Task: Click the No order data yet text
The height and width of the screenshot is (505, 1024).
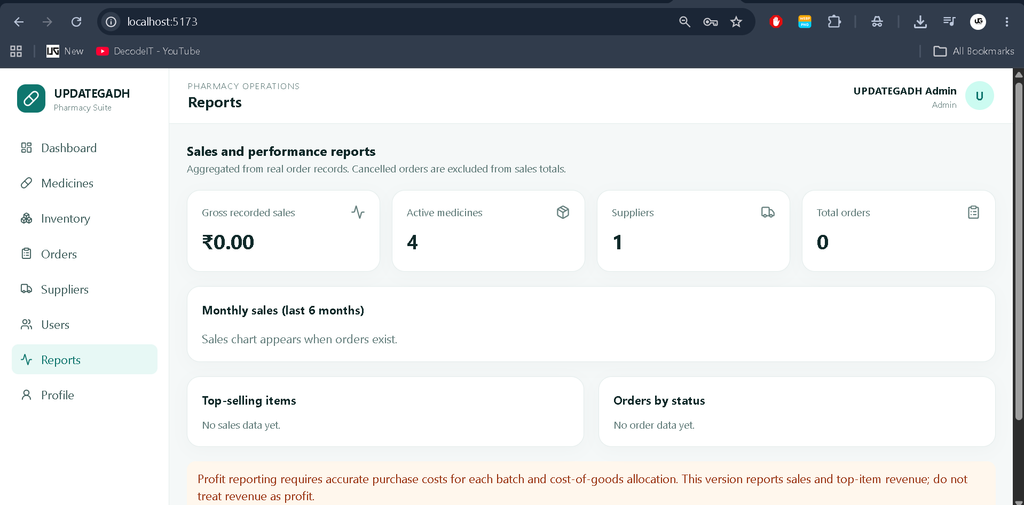Action: pyautogui.click(x=654, y=425)
